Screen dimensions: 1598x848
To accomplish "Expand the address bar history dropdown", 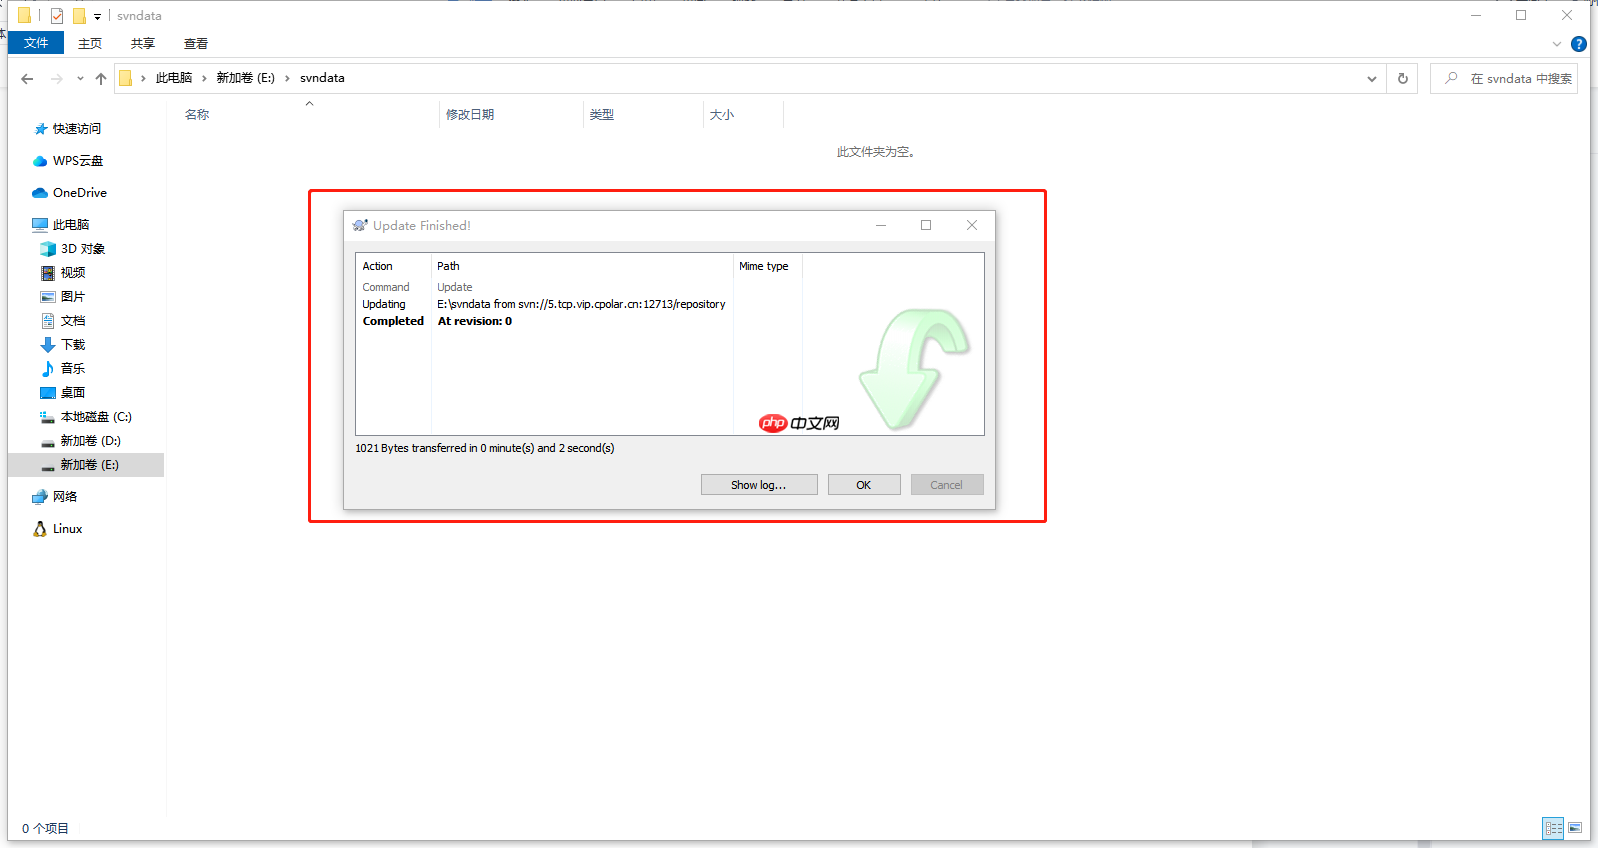I will pos(1372,79).
